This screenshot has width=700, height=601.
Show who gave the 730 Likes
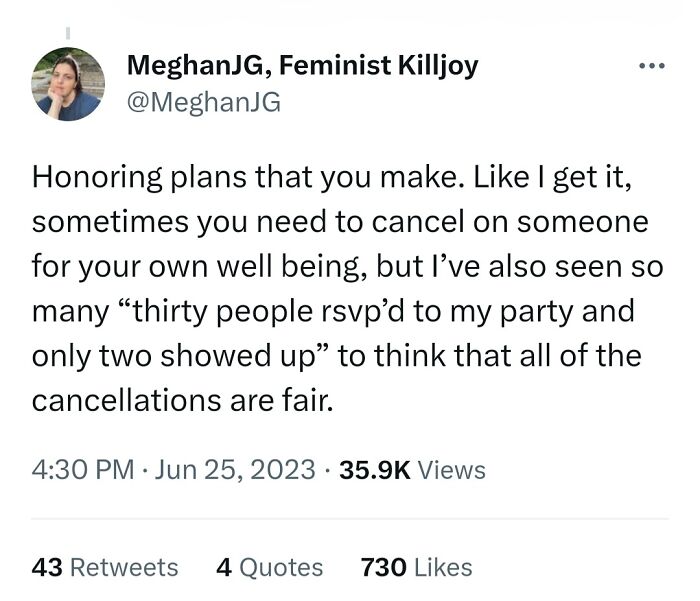416,568
